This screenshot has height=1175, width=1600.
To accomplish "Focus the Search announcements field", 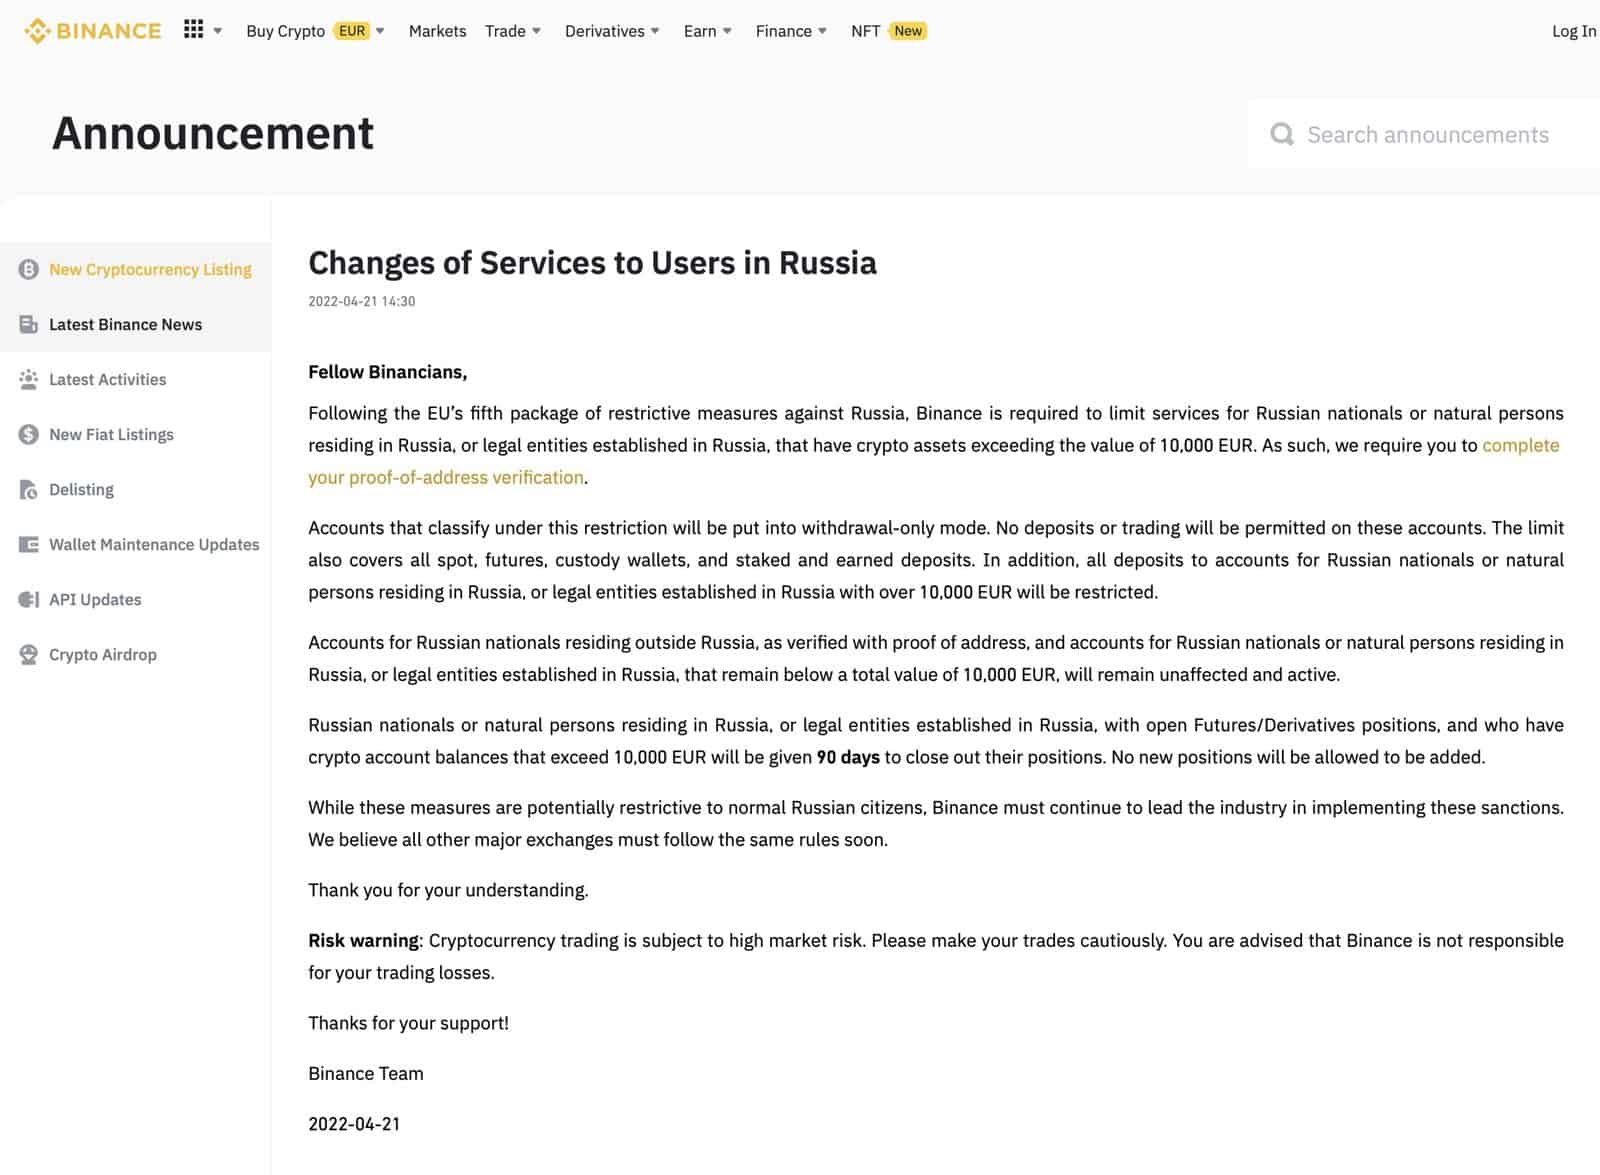I will point(1428,135).
